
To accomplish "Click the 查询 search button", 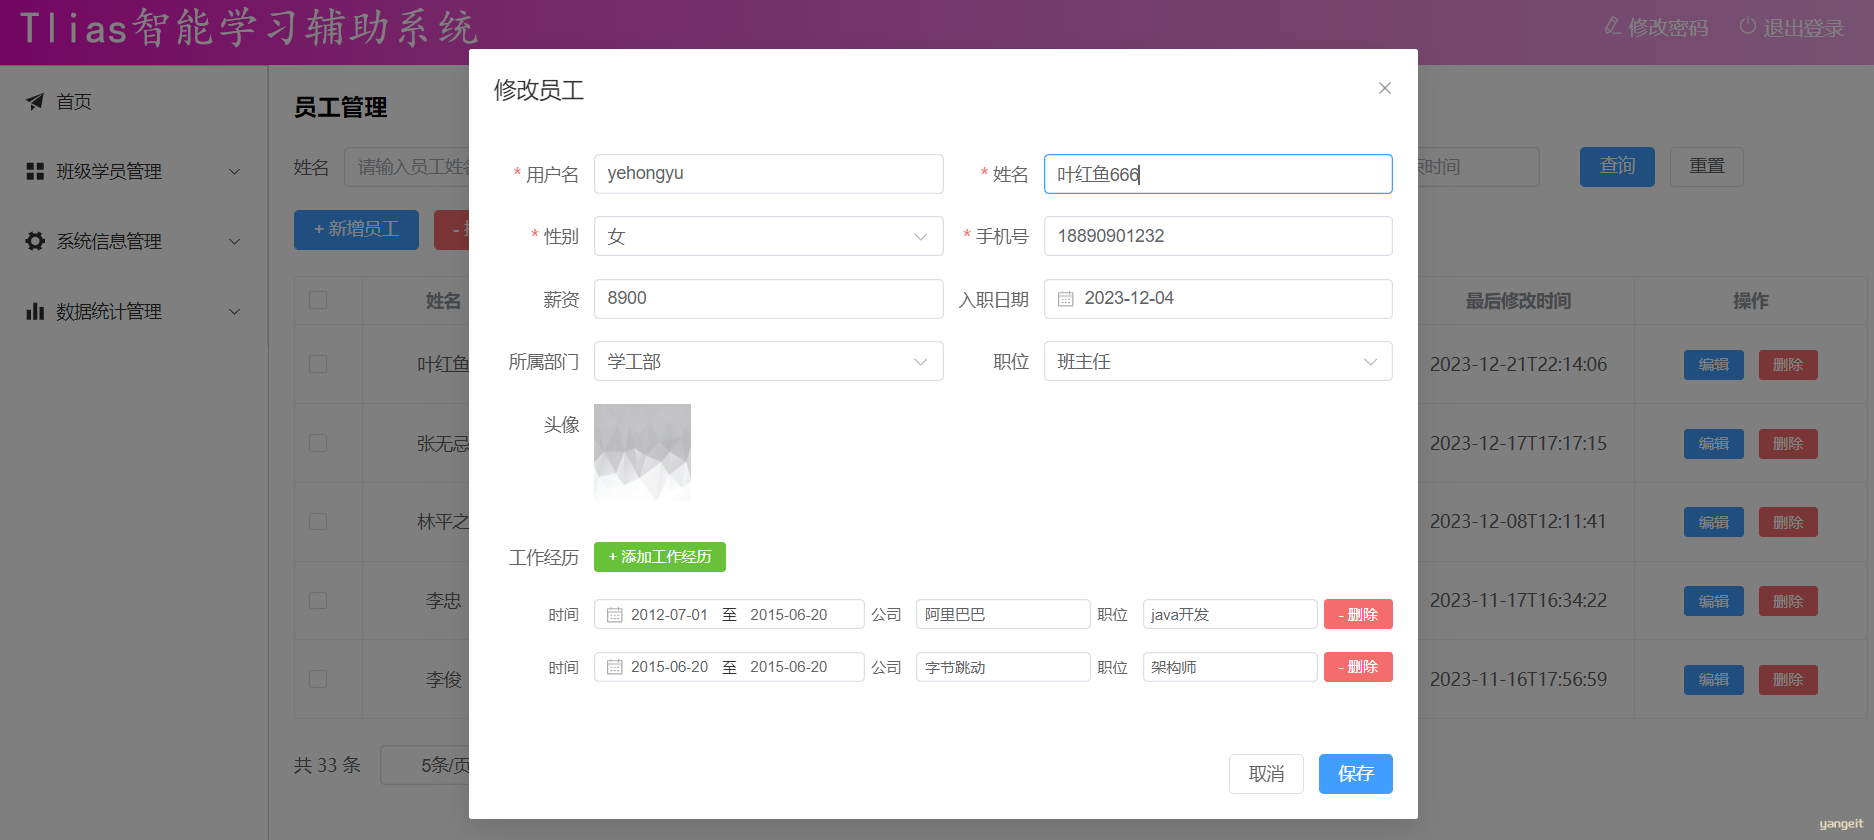I will (x=1617, y=166).
